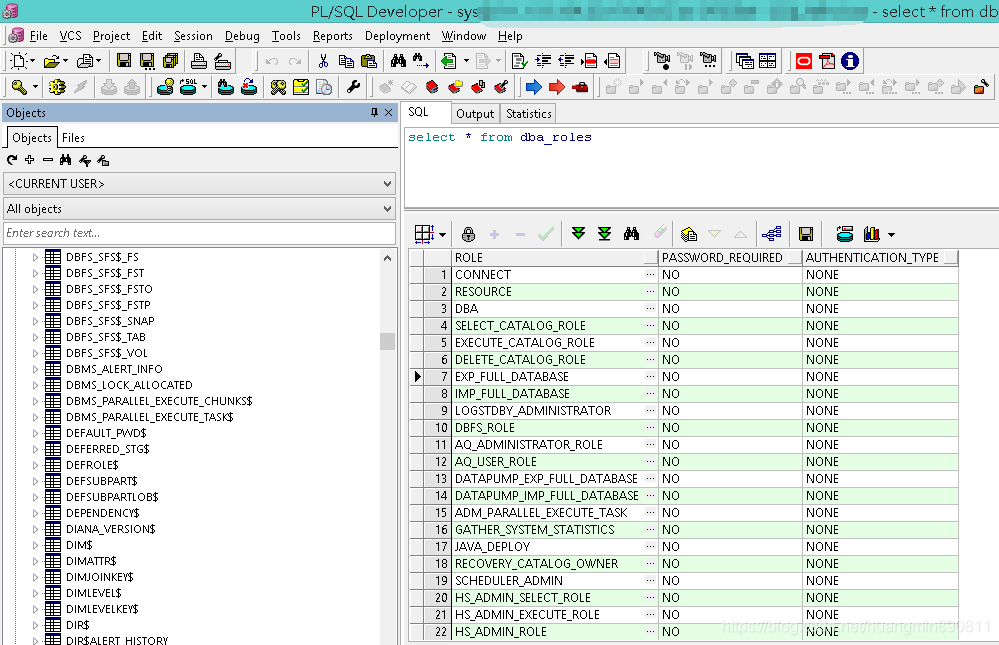
Task: Click the Save All stacked disks icon
Action: 170,61
